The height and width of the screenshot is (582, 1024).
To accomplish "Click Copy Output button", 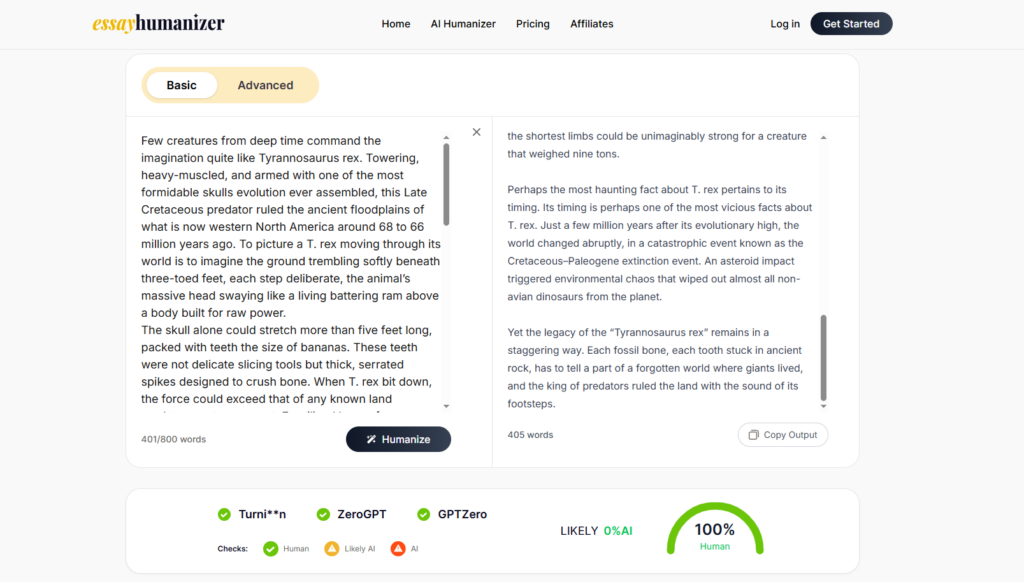I will click(x=783, y=435).
